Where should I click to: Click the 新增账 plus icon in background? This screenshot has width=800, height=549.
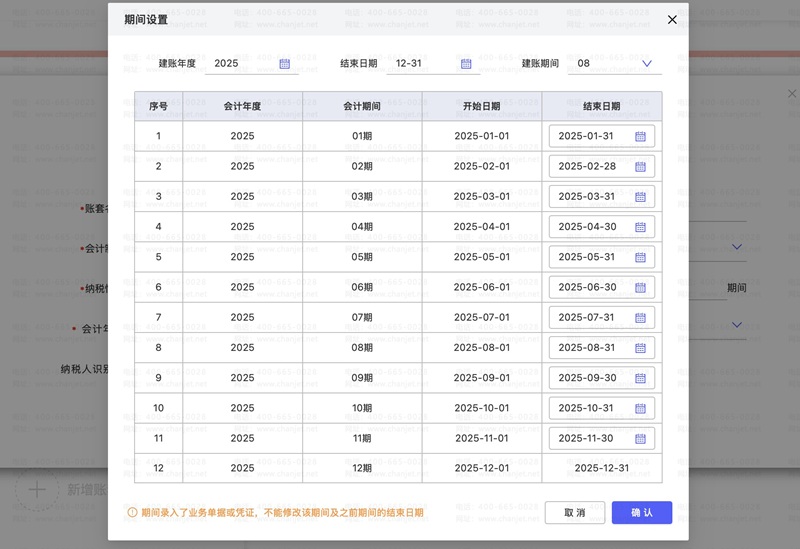pyautogui.click(x=37, y=490)
